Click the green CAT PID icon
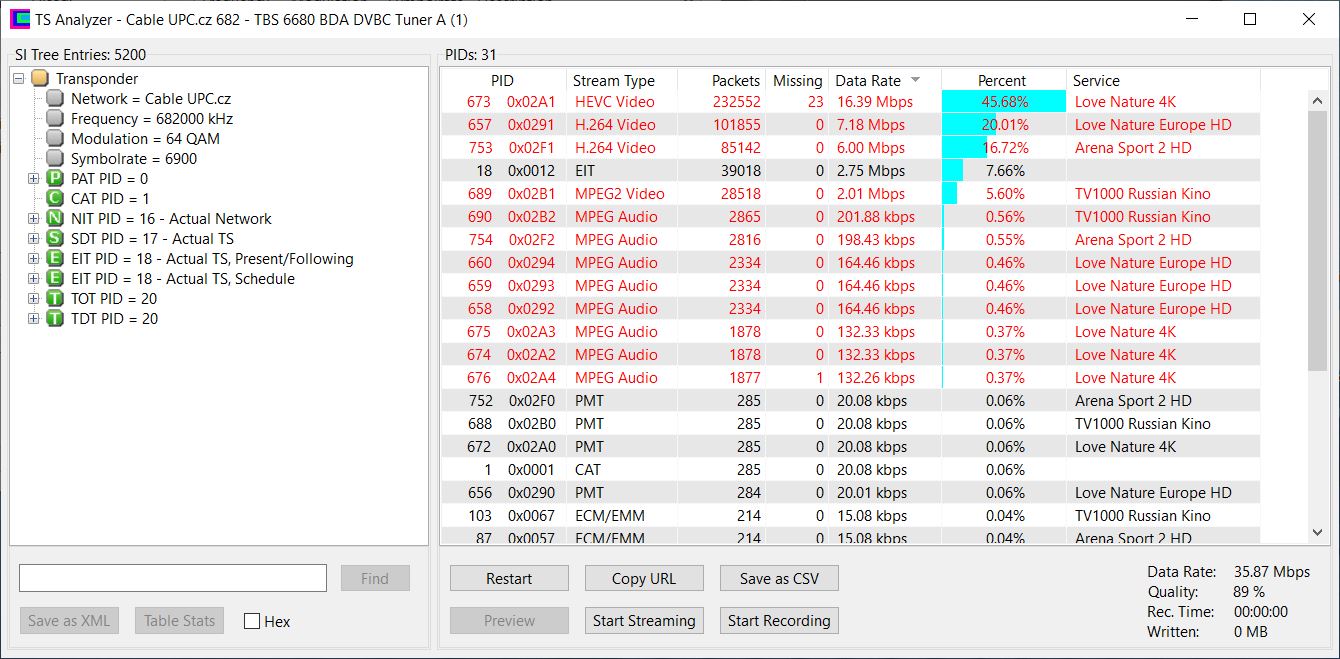1340x659 pixels. pos(55,199)
